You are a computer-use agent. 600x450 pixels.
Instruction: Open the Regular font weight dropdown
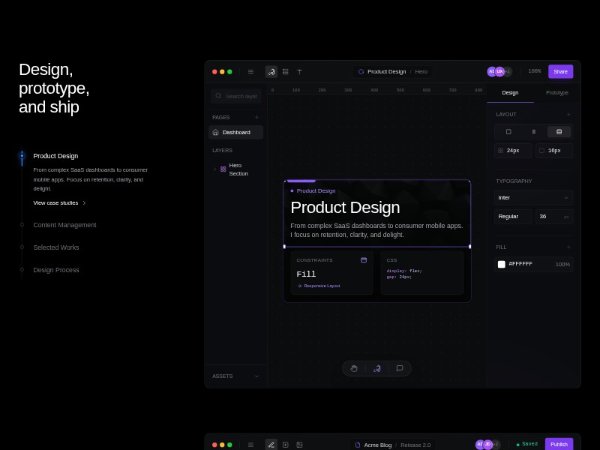514,216
